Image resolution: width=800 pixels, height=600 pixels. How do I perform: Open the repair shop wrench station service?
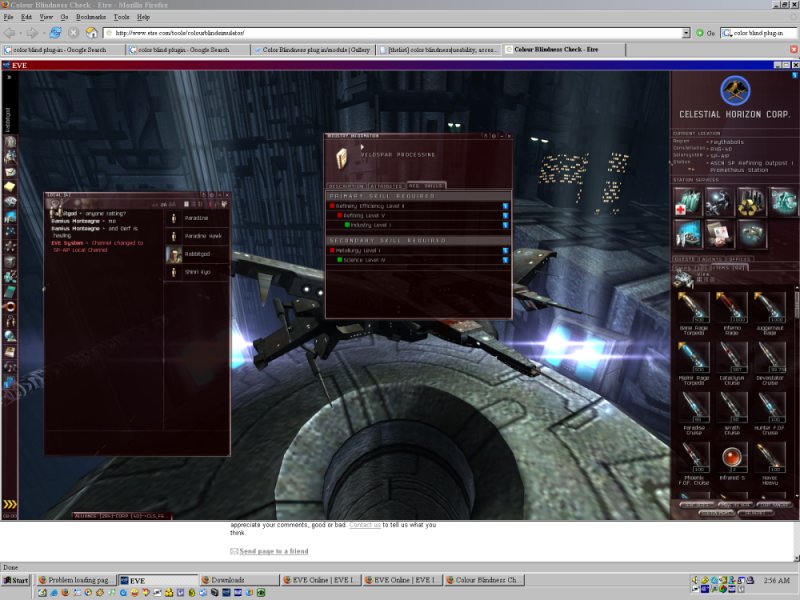click(x=719, y=202)
